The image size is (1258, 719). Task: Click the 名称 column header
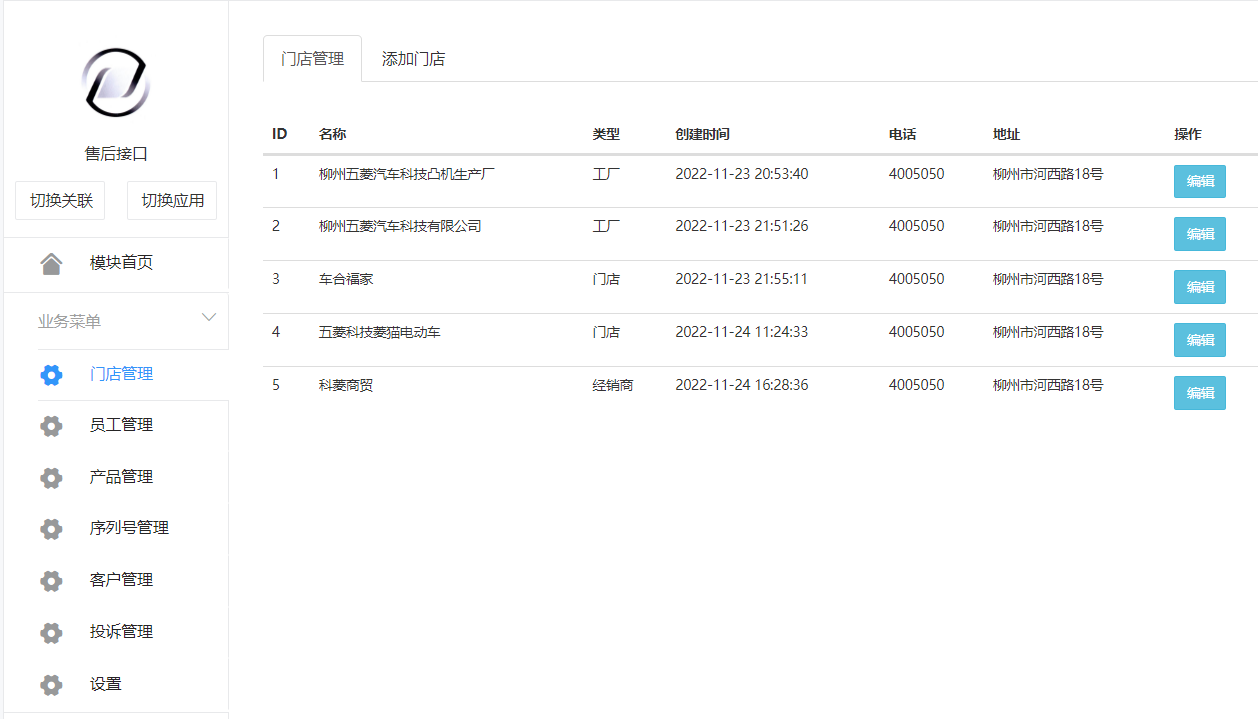point(332,134)
